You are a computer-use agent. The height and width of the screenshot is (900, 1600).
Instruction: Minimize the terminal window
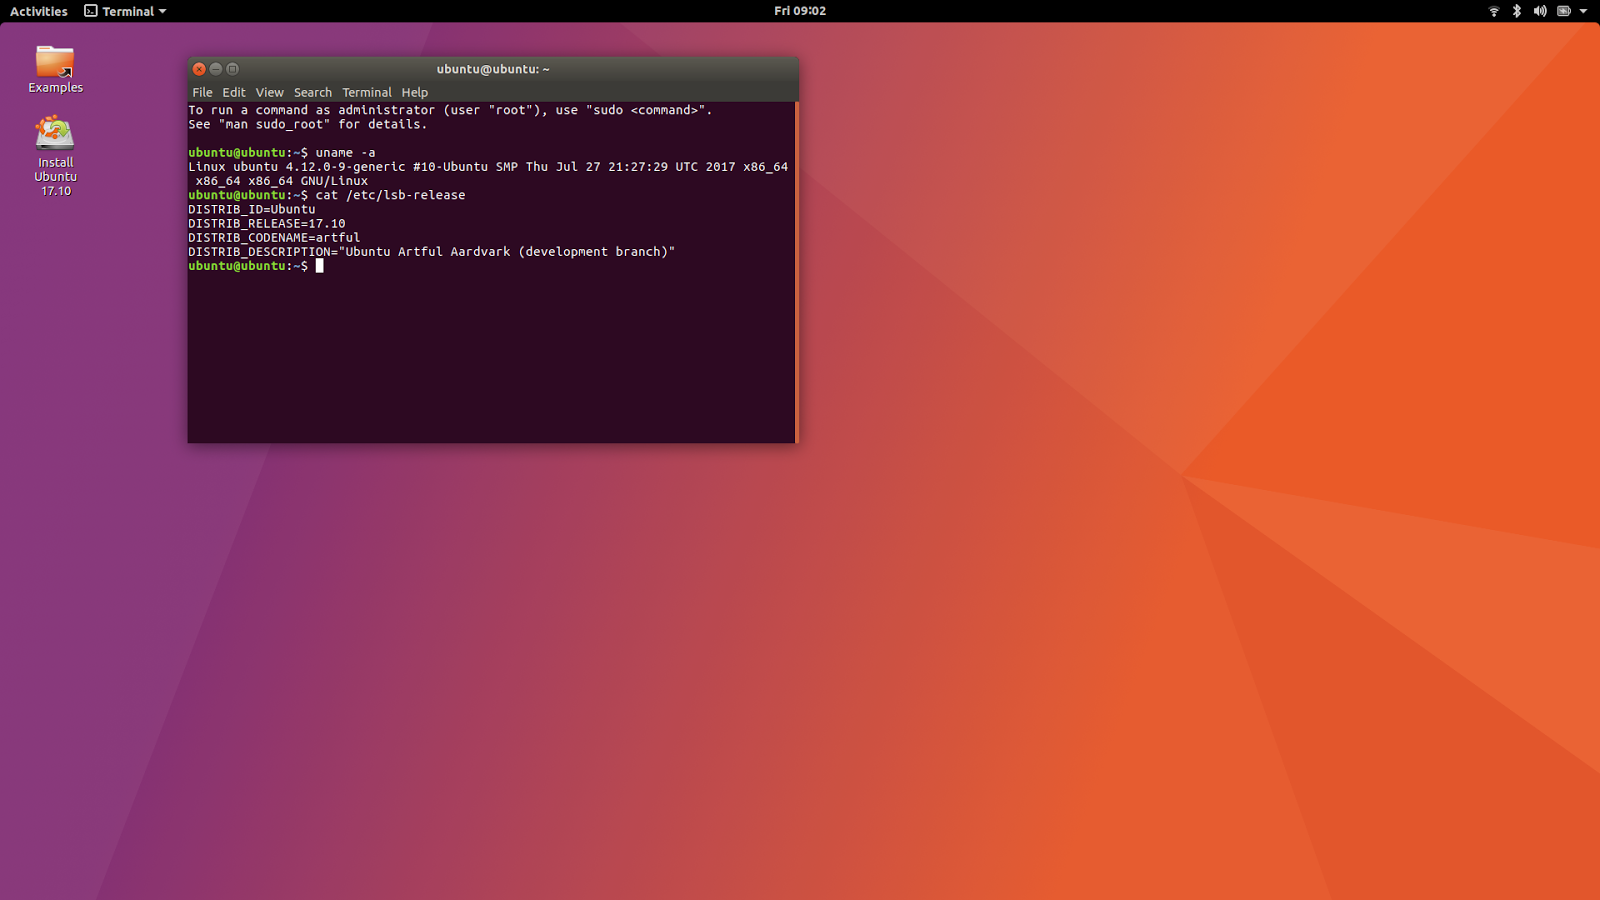point(216,69)
